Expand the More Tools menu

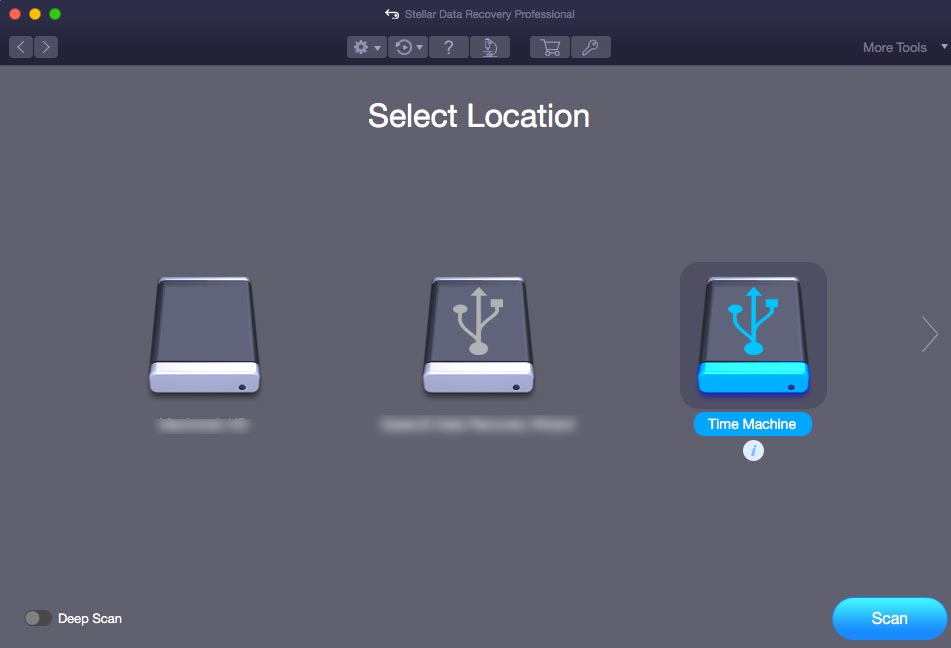click(x=894, y=47)
